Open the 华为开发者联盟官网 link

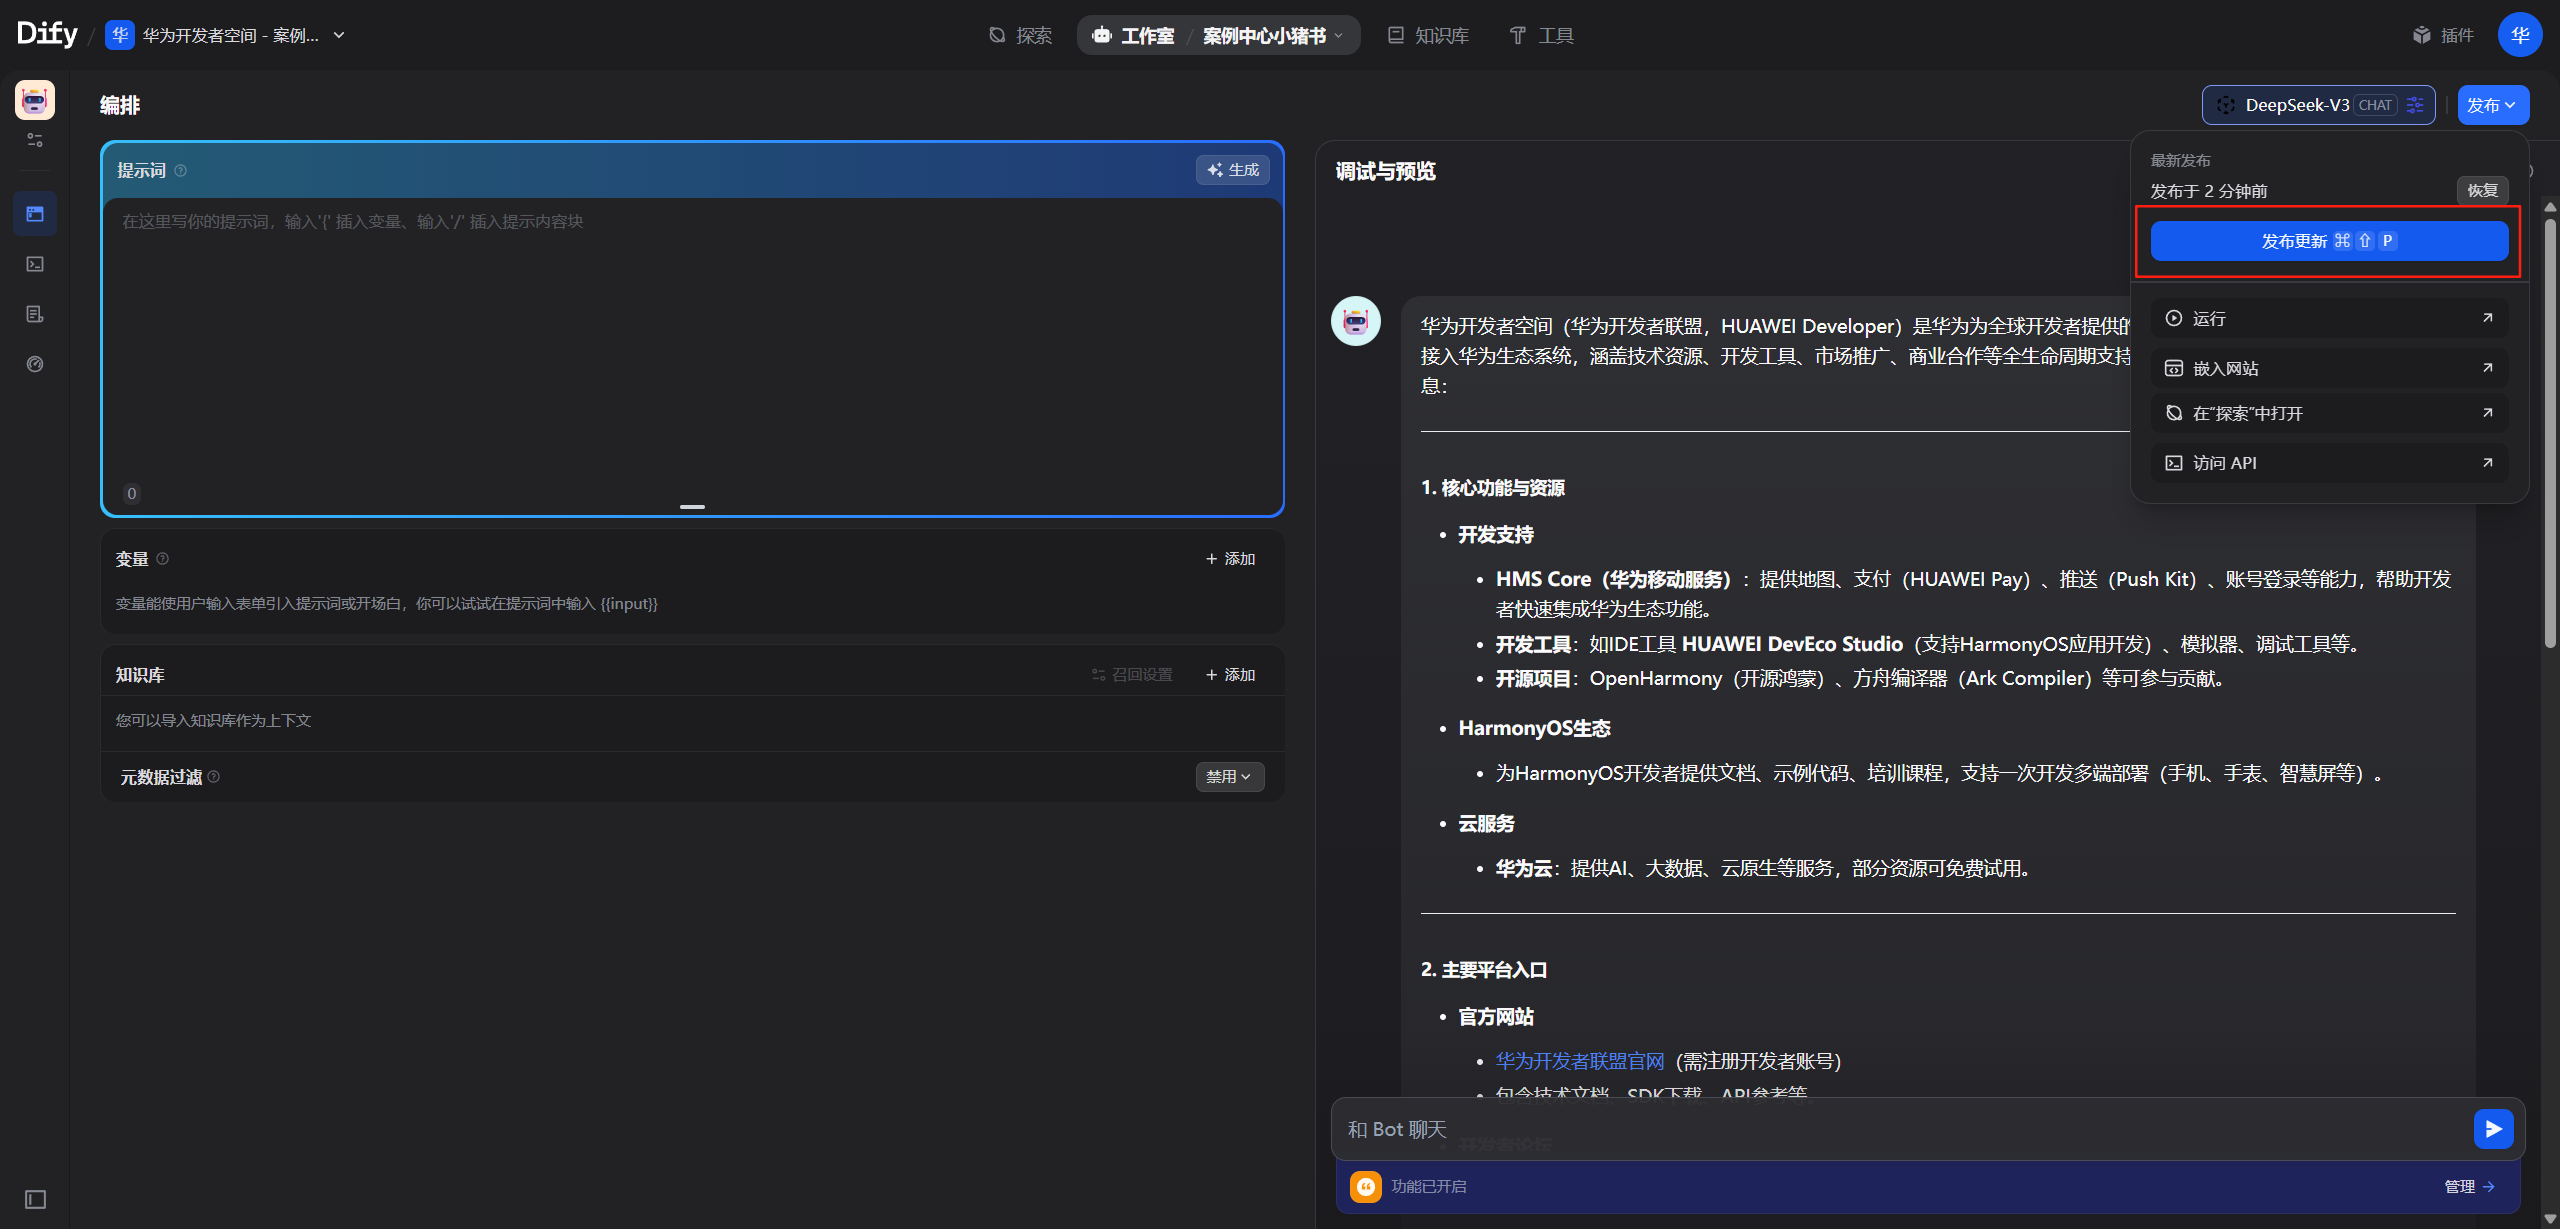(x=1580, y=1061)
